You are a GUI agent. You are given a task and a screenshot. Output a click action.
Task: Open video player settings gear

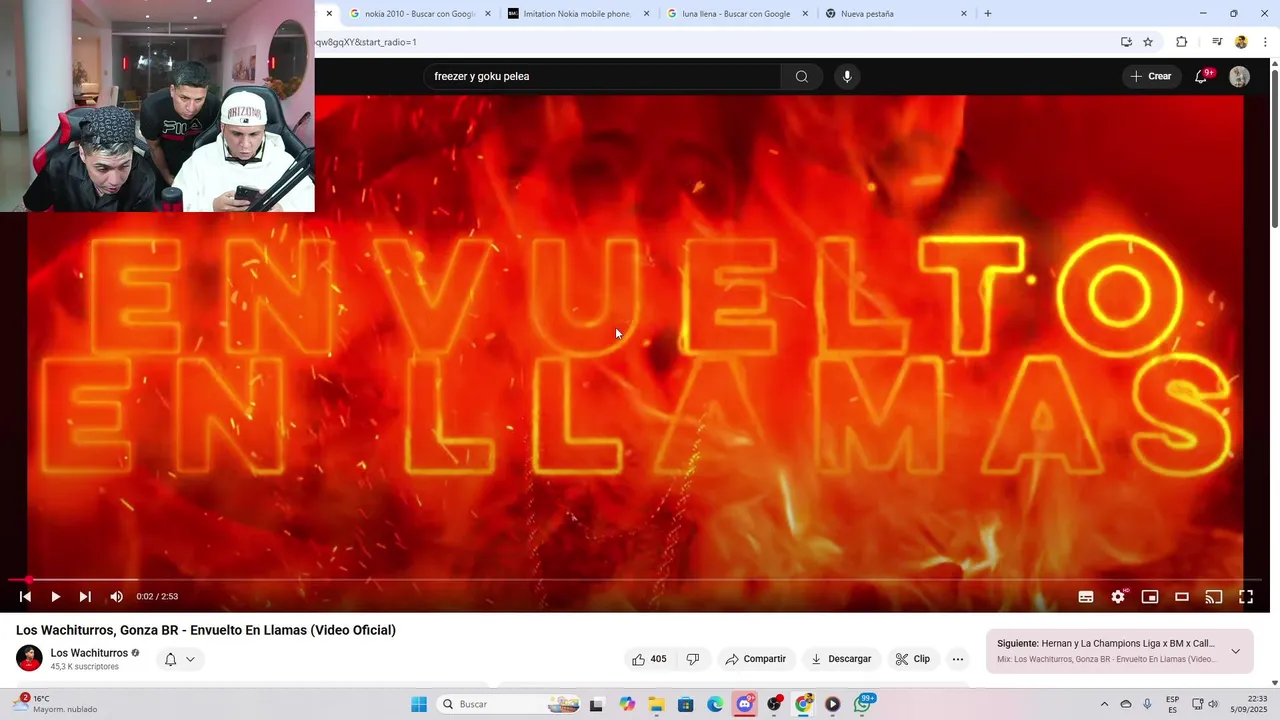pos(1118,597)
